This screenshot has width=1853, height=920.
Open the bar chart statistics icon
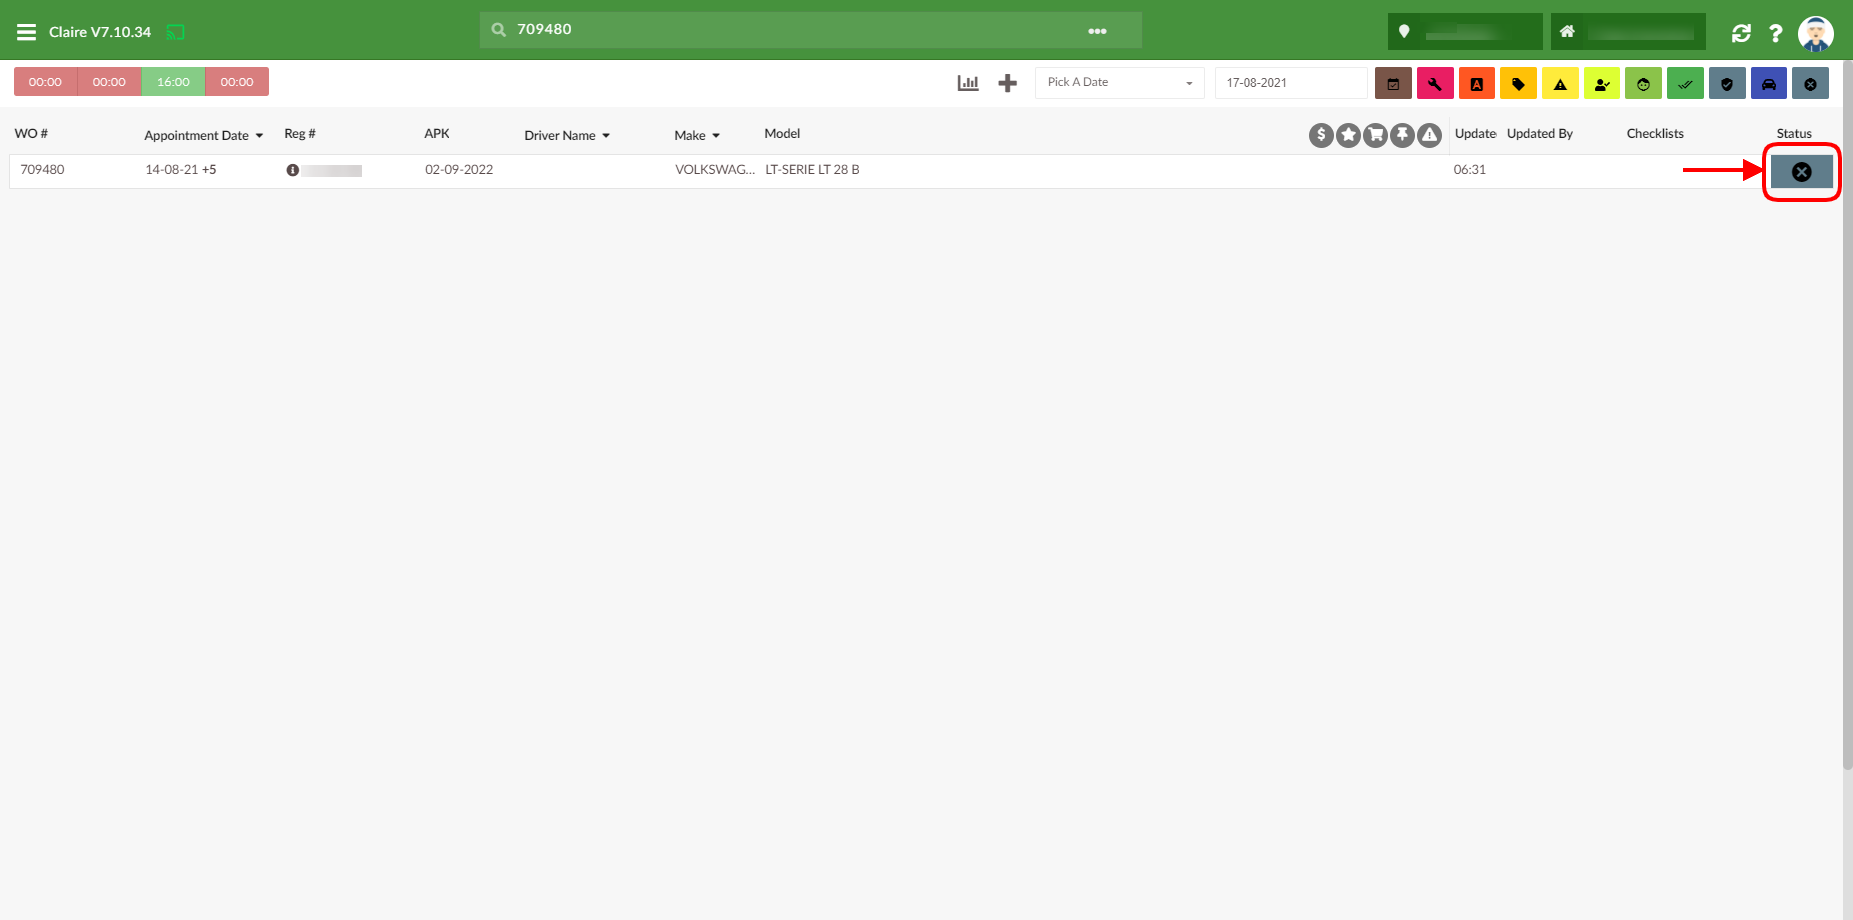[968, 83]
